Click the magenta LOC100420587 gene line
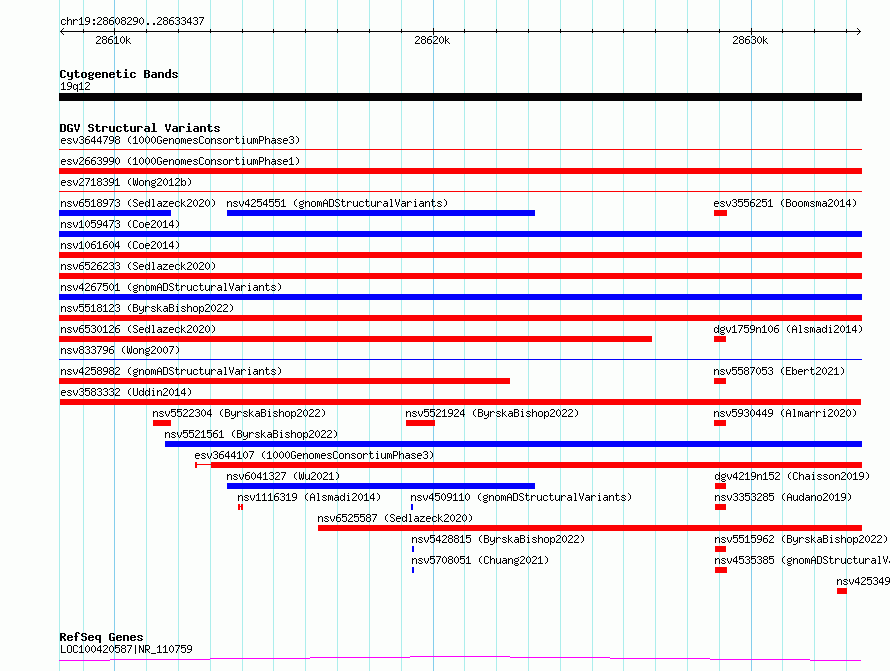This screenshot has height=671, width=890. coord(460,659)
